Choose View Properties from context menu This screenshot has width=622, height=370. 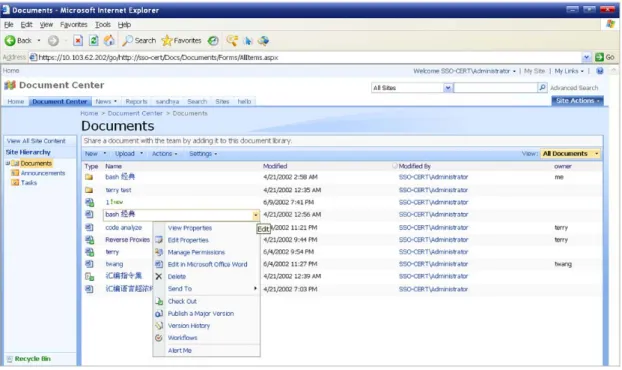190,228
